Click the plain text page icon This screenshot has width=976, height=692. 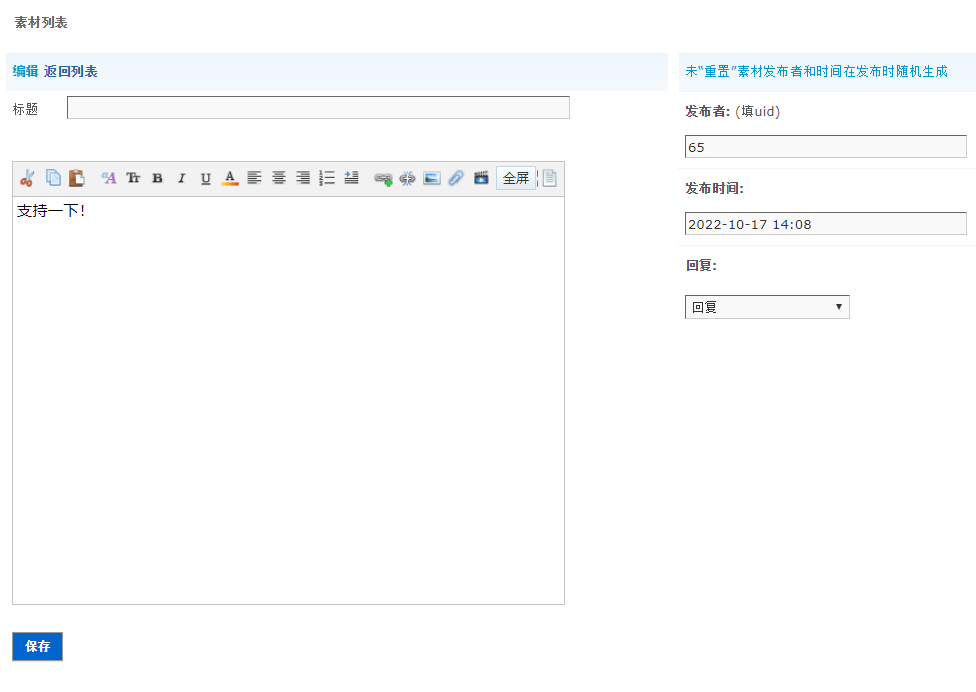point(550,178)
